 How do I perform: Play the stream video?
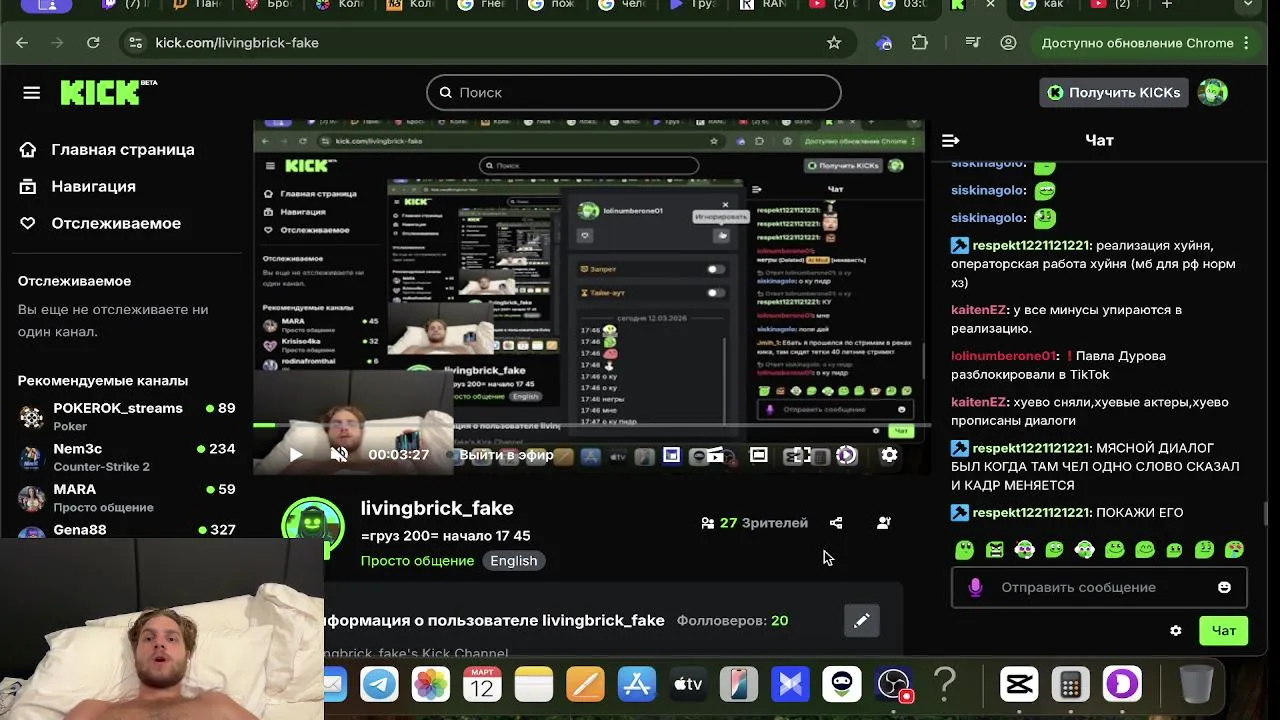point(296,455)
